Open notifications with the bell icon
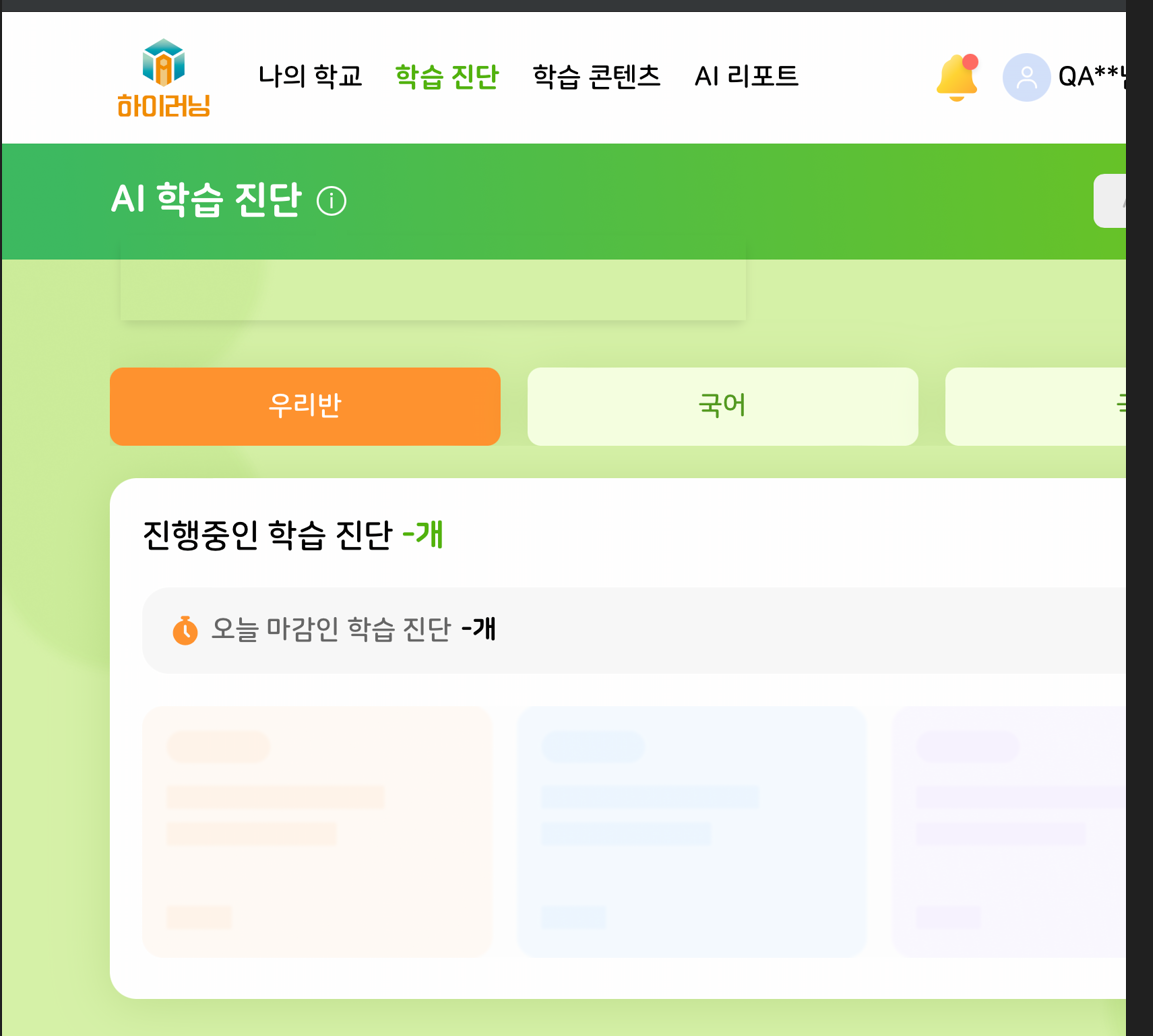The image size is (1153, 1036). (x=956, y=77)
